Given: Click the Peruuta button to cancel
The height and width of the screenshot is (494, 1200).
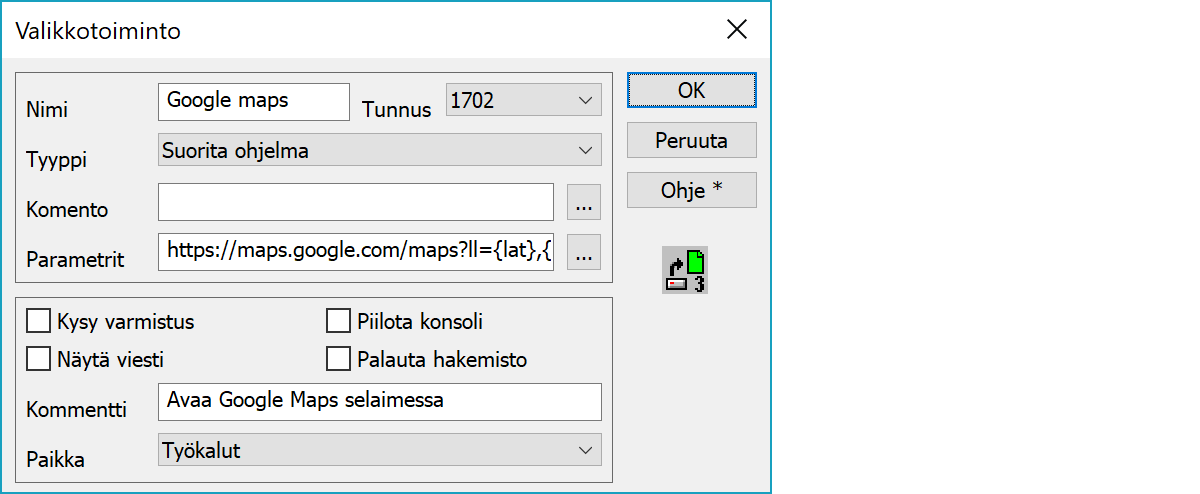Looking at the screenshot, I should click(691, 140).
